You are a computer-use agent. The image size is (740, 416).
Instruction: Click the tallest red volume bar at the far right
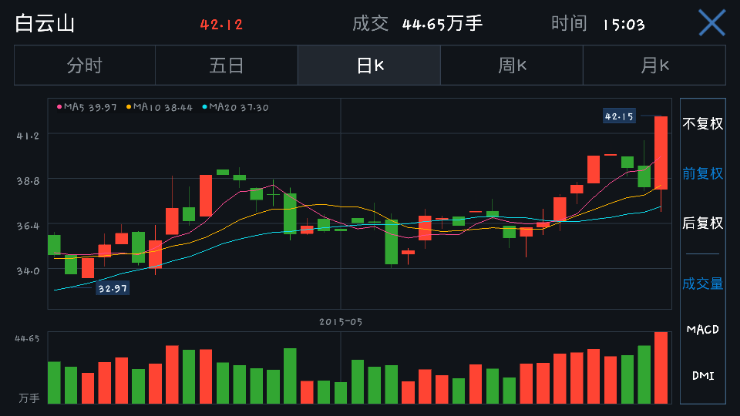(661, 367)
